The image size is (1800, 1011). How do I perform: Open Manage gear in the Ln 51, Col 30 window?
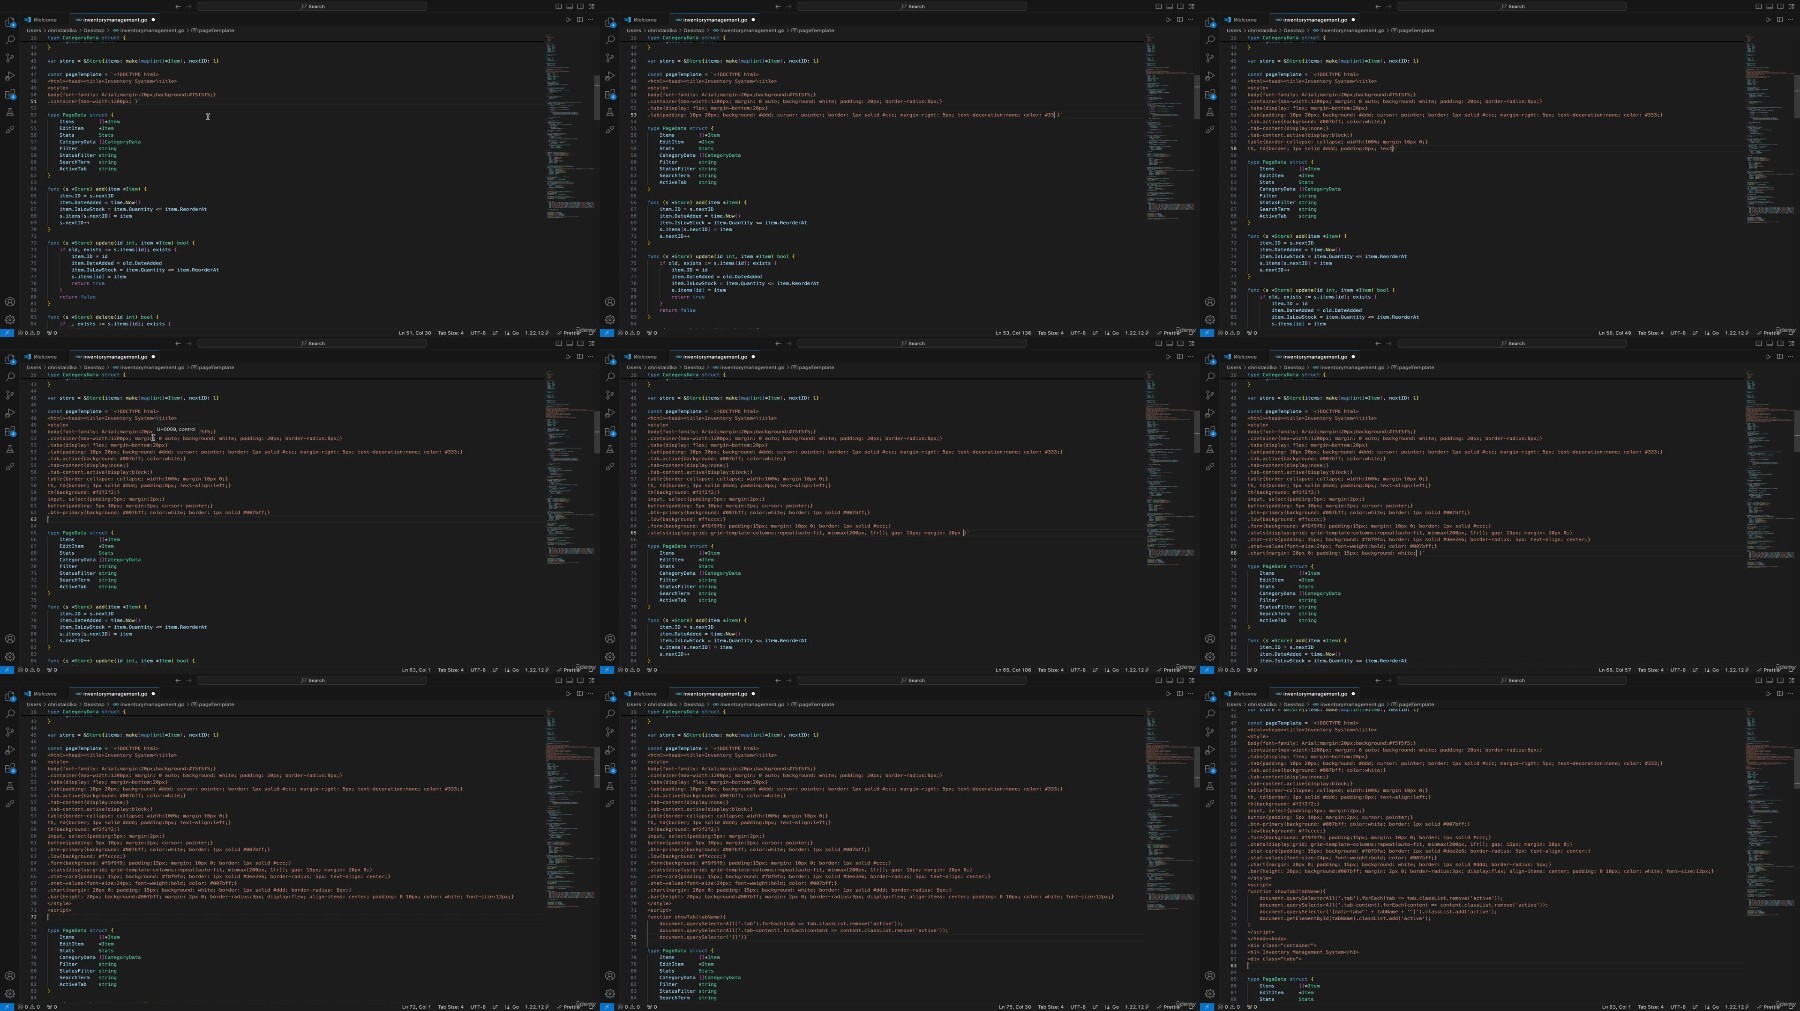[10, 319]
